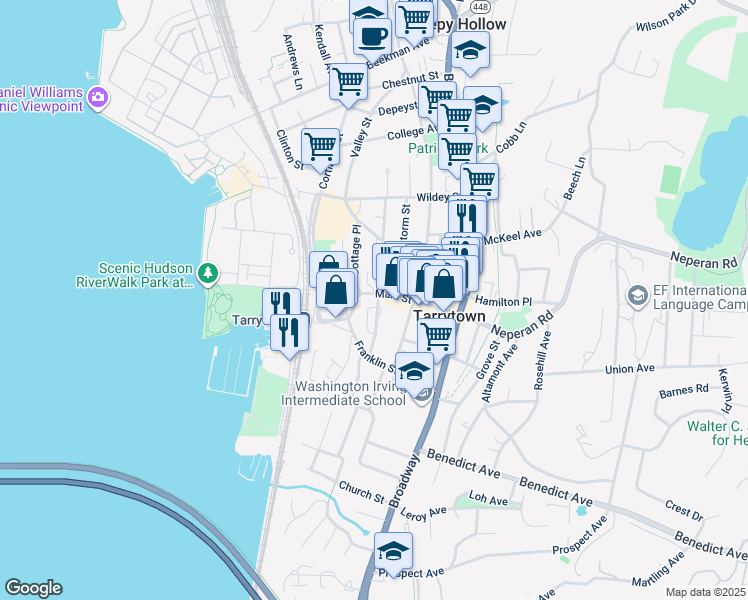Image resolution: width=748 pixels, height=600 pixels.
Task: Click the McKeel Ave street label
Action: (513, 237)
